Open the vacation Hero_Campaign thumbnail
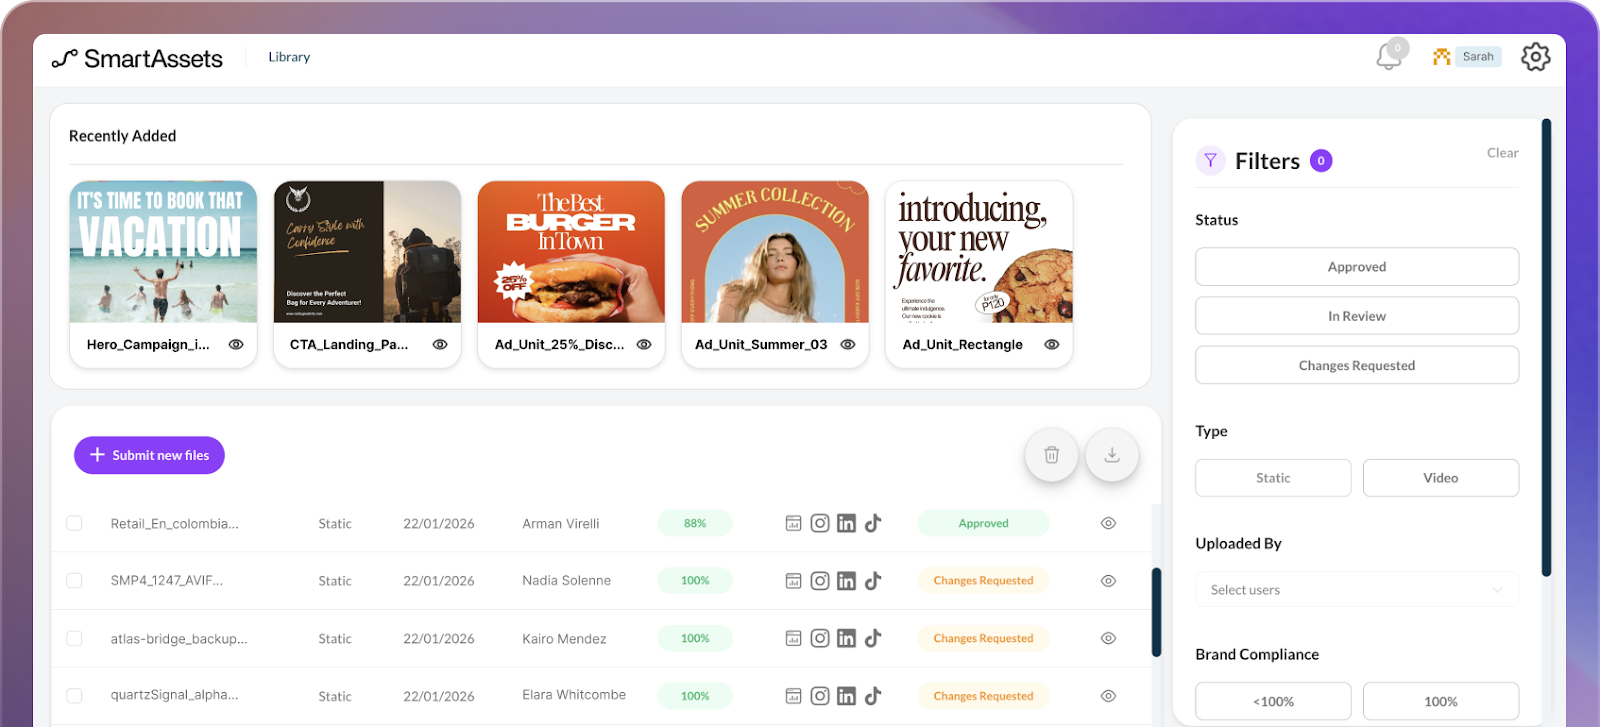 [163, 252]
